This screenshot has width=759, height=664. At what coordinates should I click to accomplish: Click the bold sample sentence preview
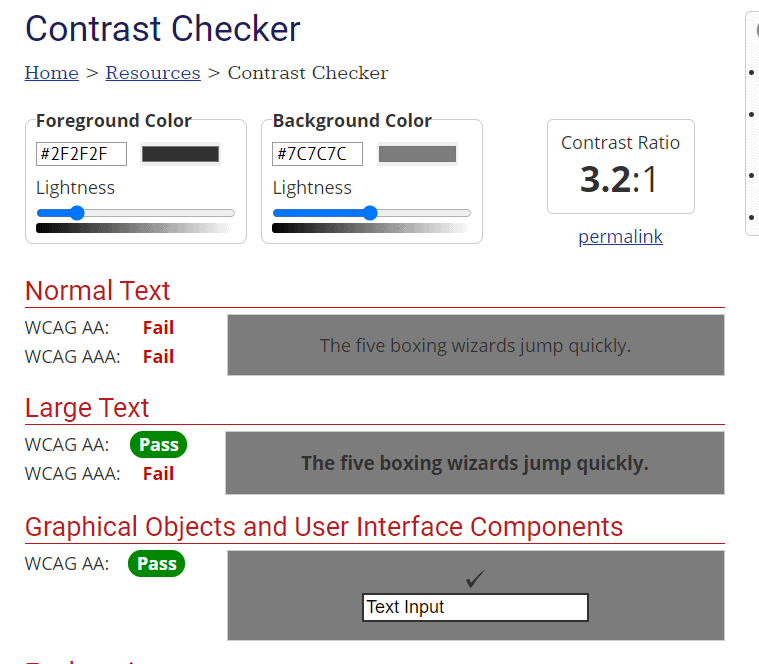[475, 463]
